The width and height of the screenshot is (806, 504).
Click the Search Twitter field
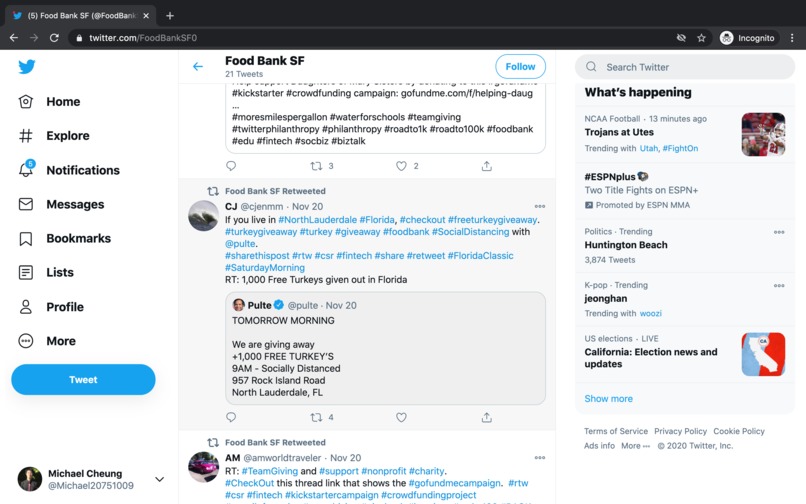(685, 67)
